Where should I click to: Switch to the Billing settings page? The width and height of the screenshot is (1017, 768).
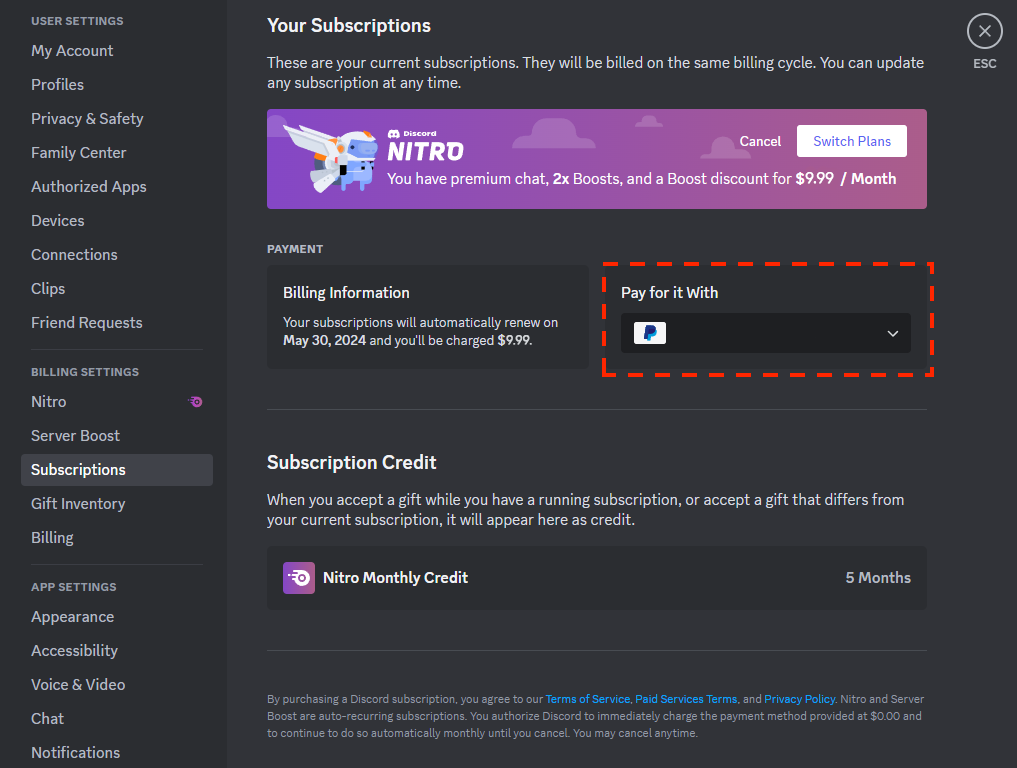(x=52, y=537)
